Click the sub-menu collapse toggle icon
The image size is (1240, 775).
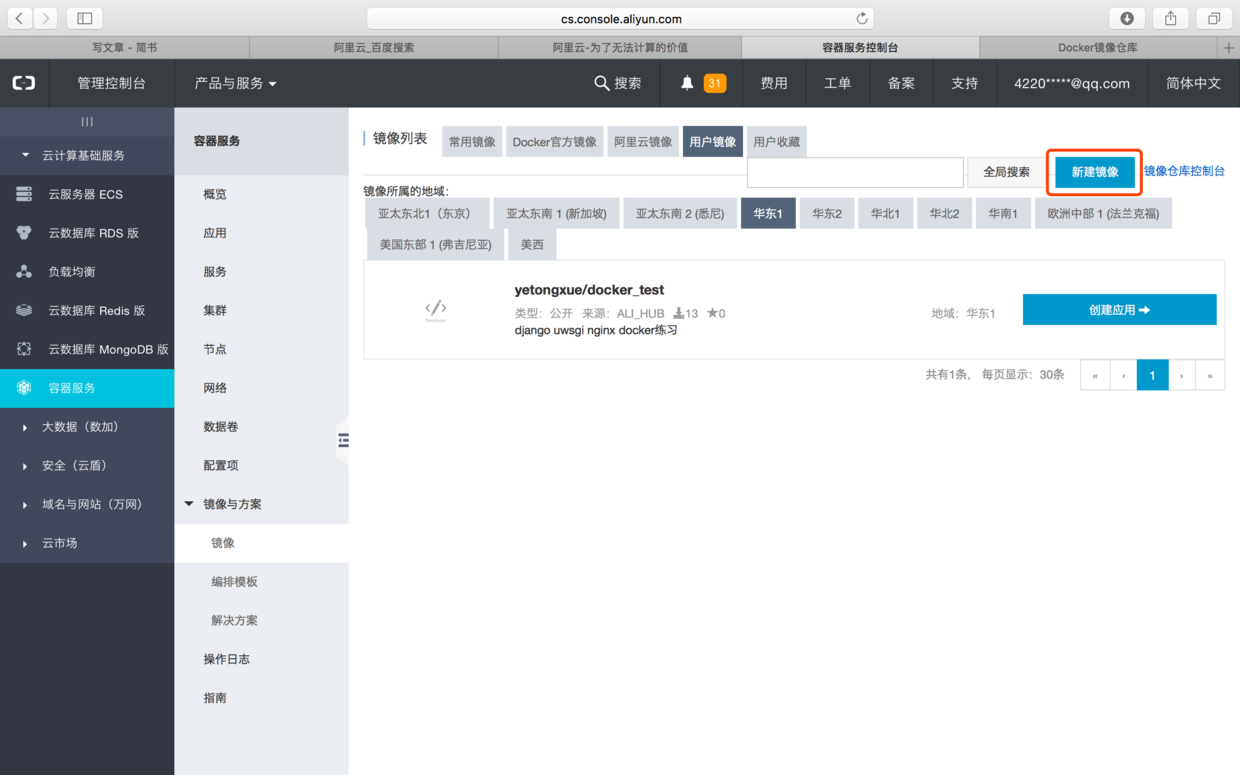pos(343,440)
